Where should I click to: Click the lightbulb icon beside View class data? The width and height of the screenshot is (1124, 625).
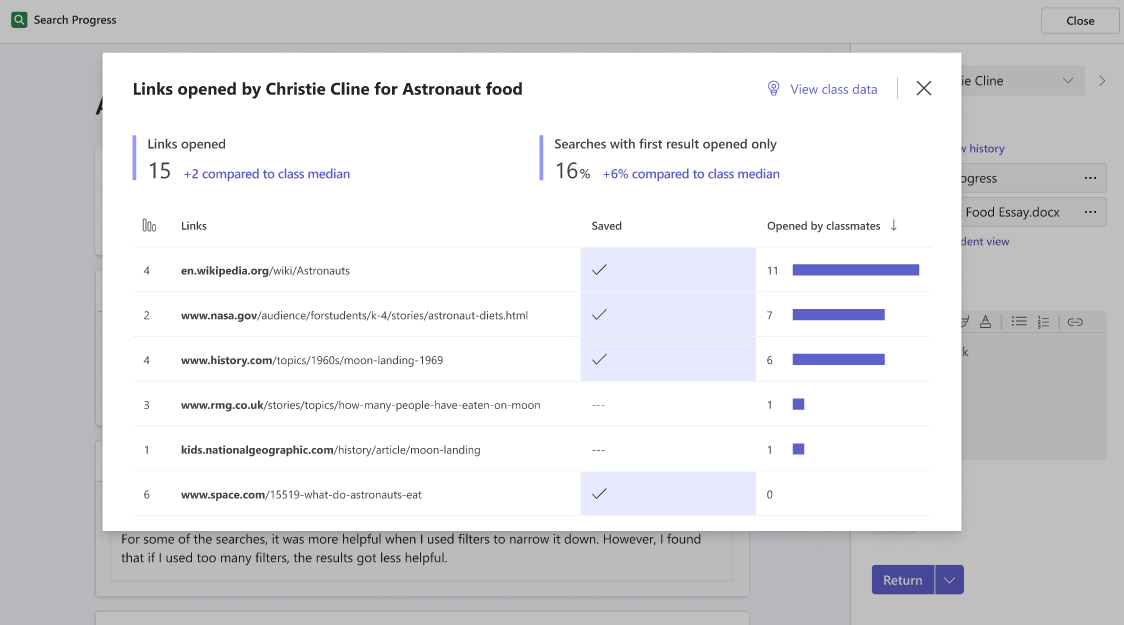point(773,89)
